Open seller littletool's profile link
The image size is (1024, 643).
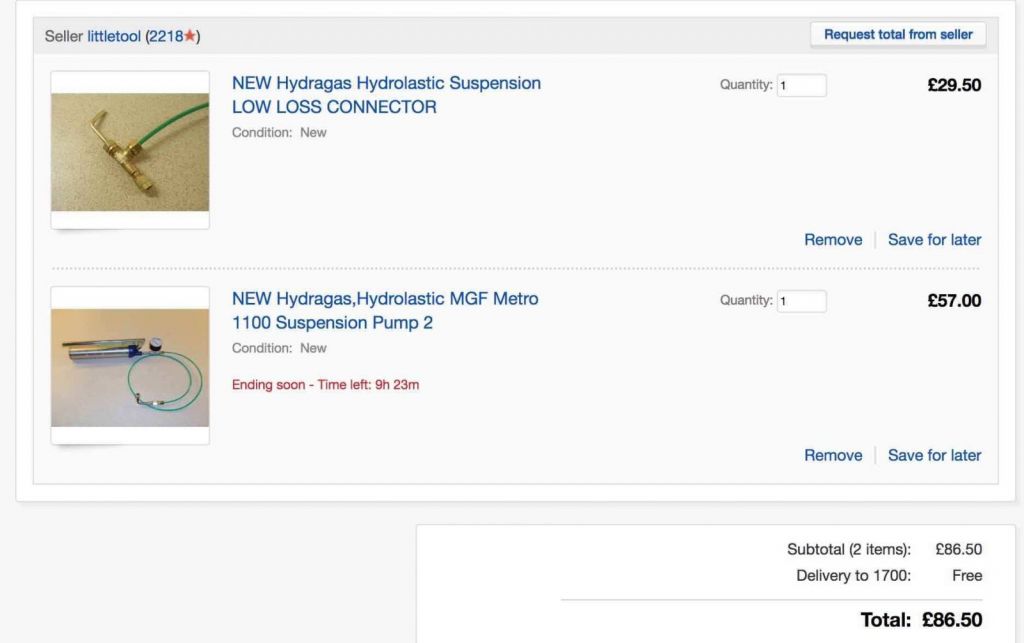point(114,36)
